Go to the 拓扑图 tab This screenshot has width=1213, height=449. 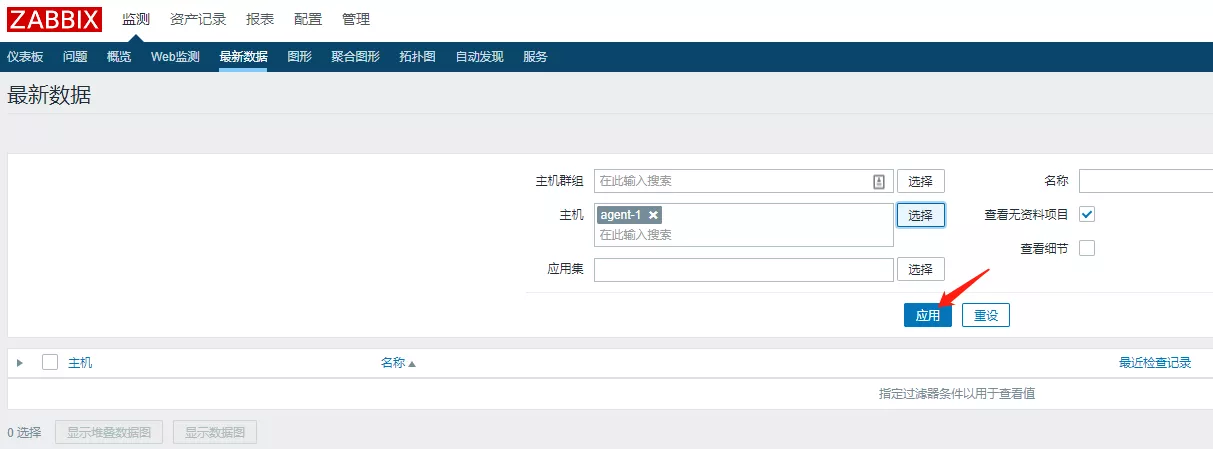417,57
